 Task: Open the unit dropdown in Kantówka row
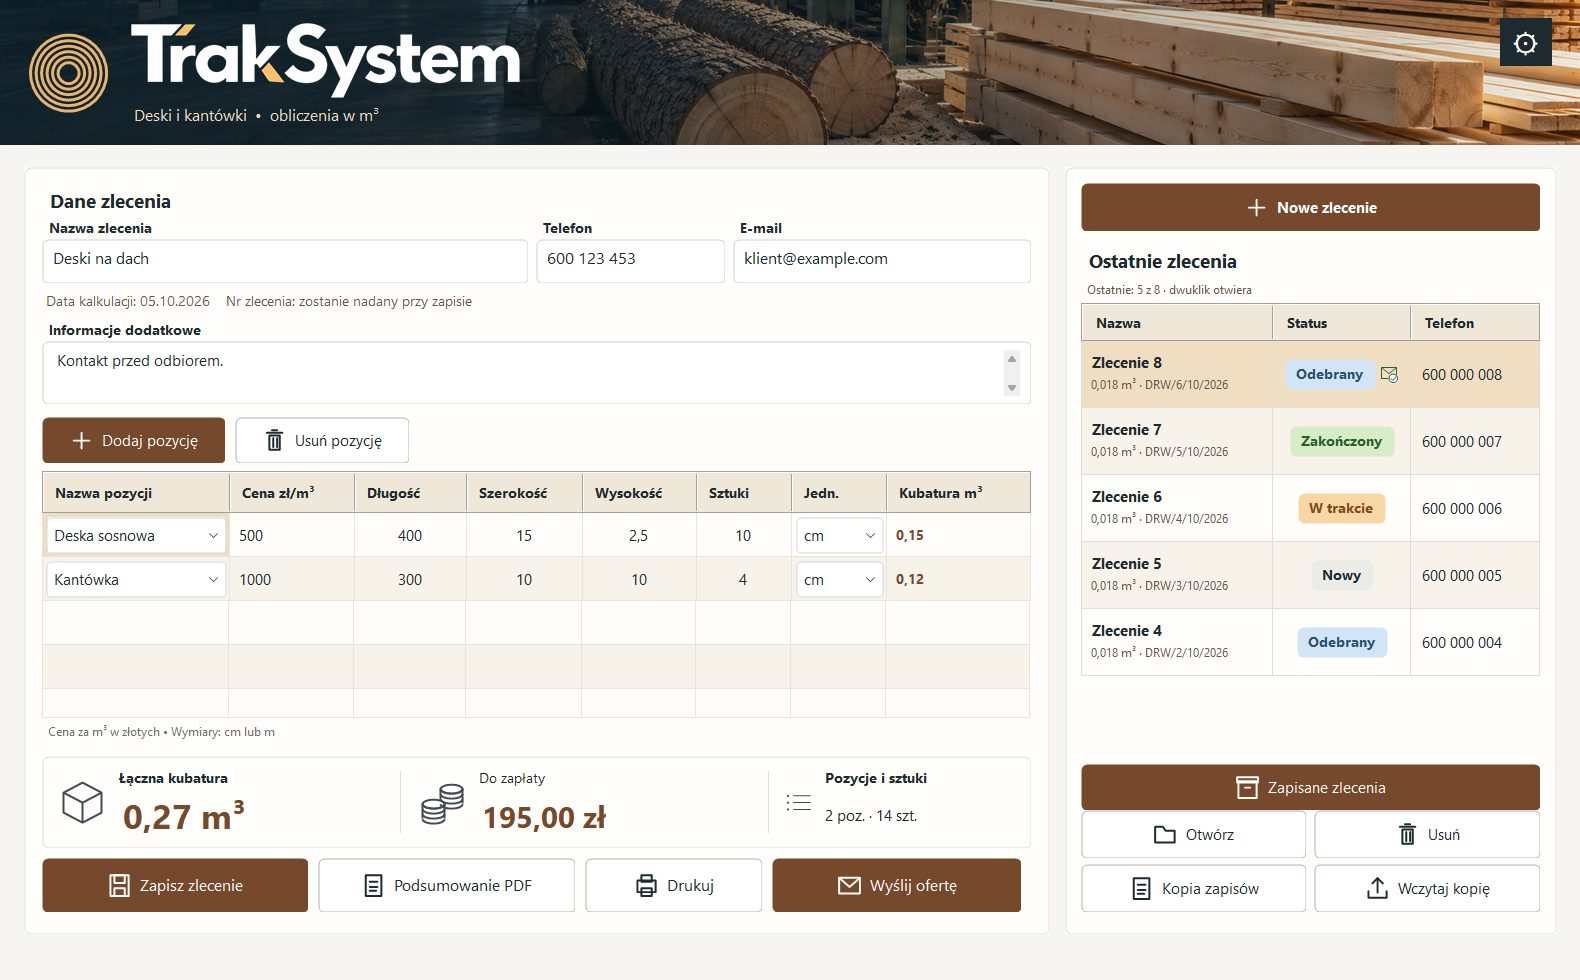[840, 579]
